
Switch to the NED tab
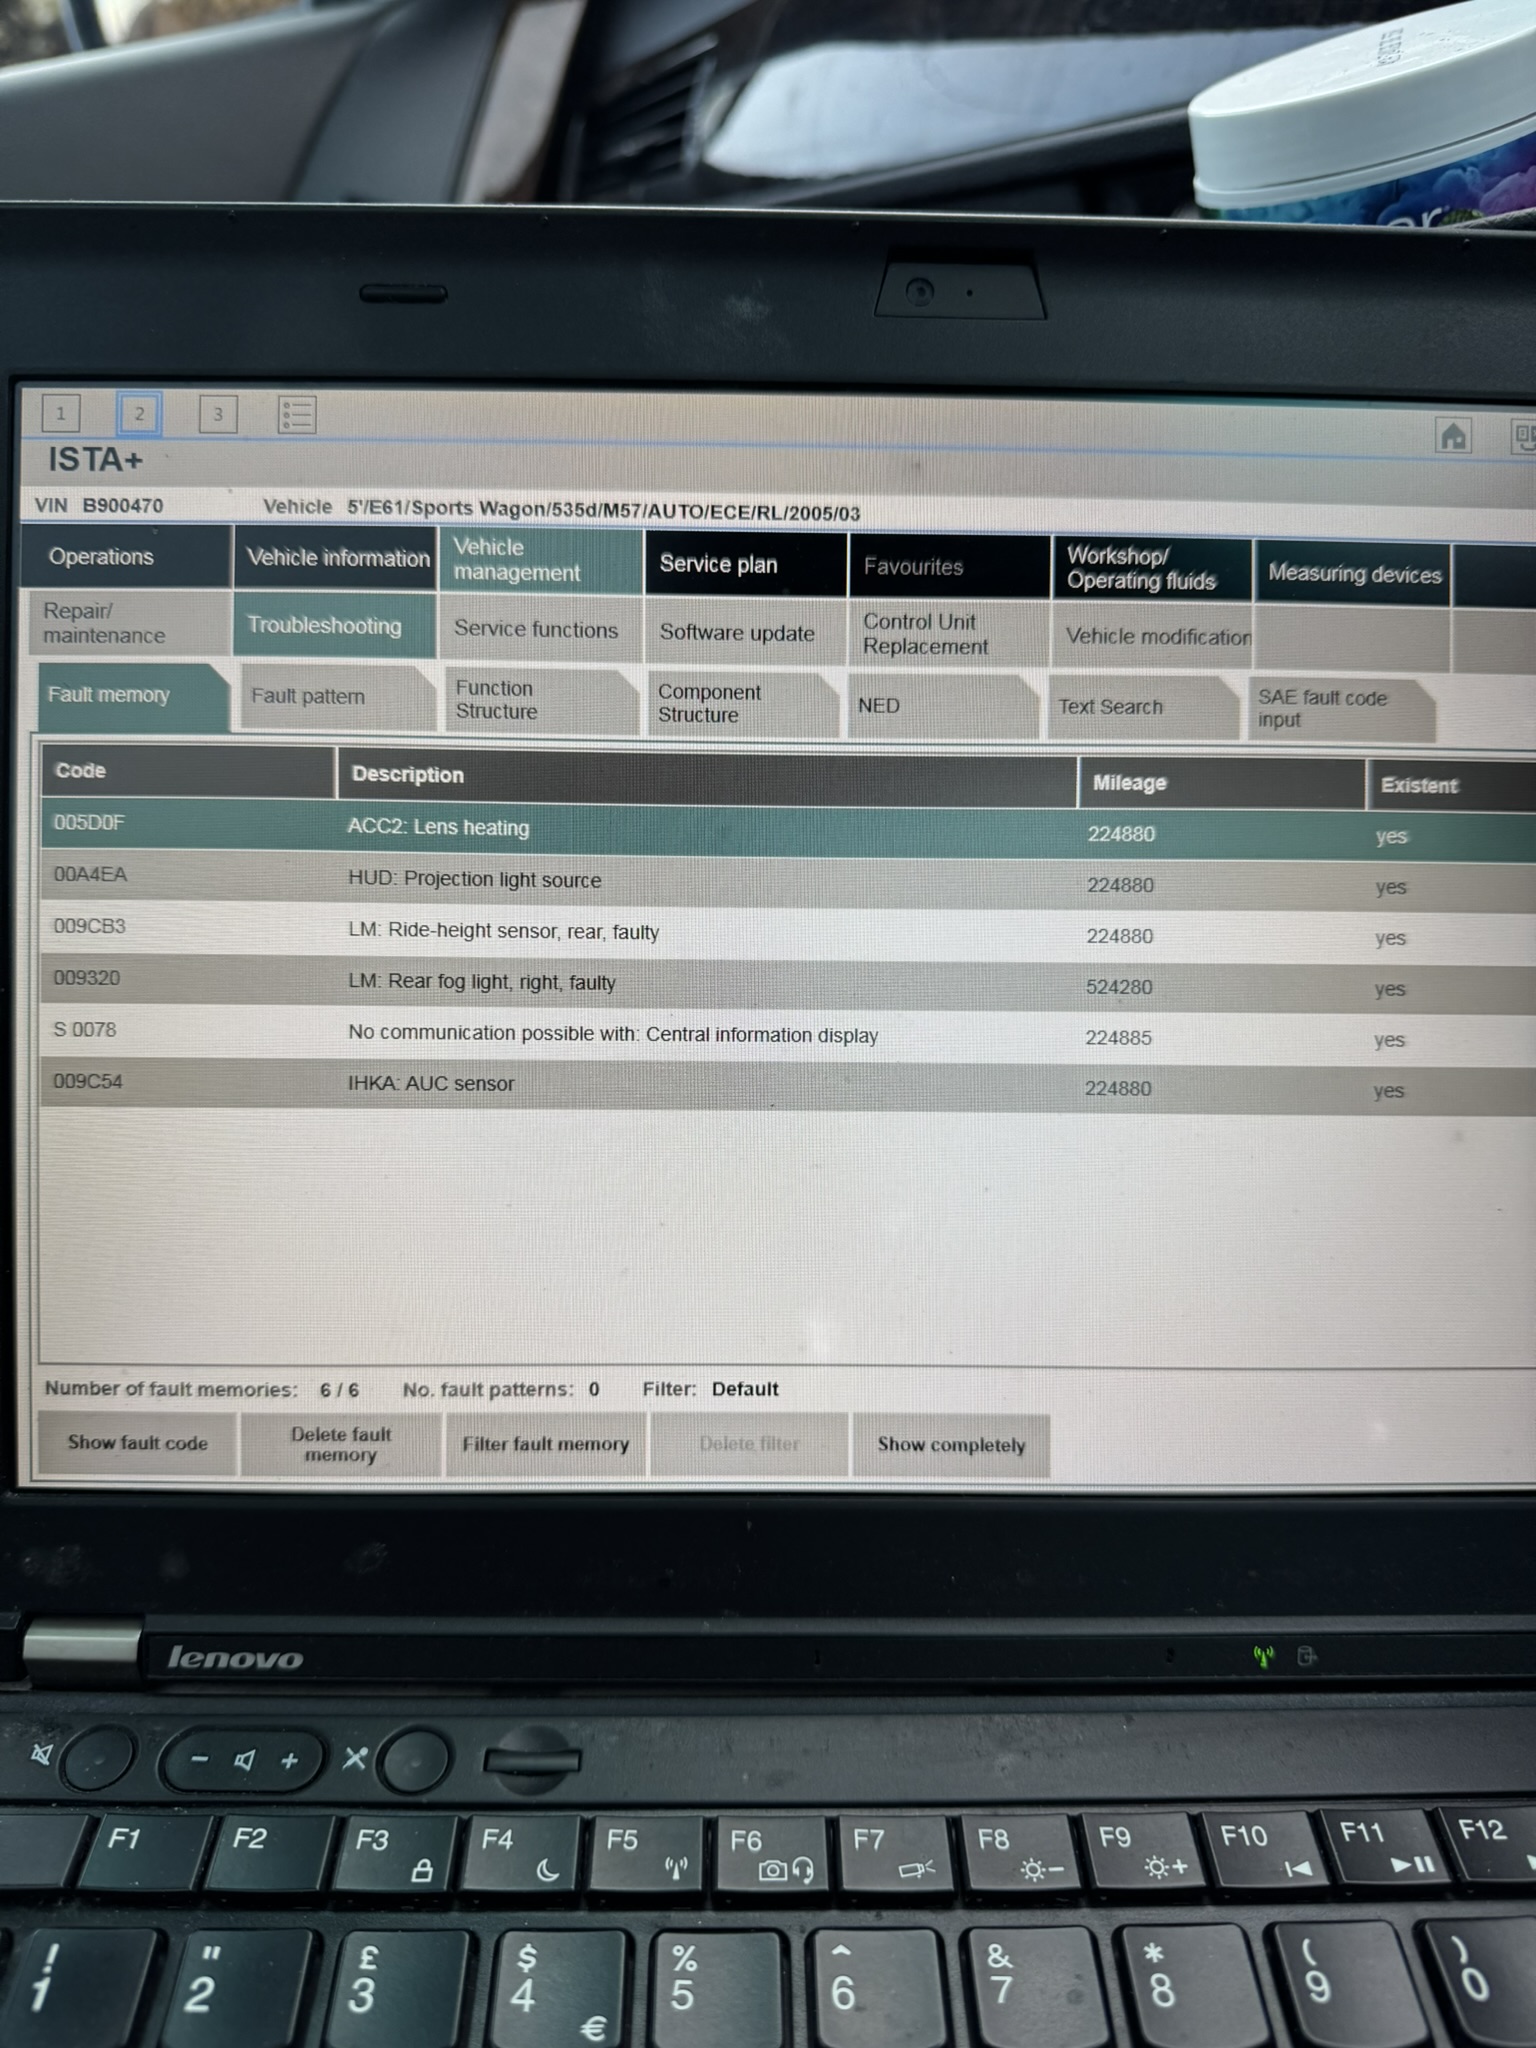944,706
